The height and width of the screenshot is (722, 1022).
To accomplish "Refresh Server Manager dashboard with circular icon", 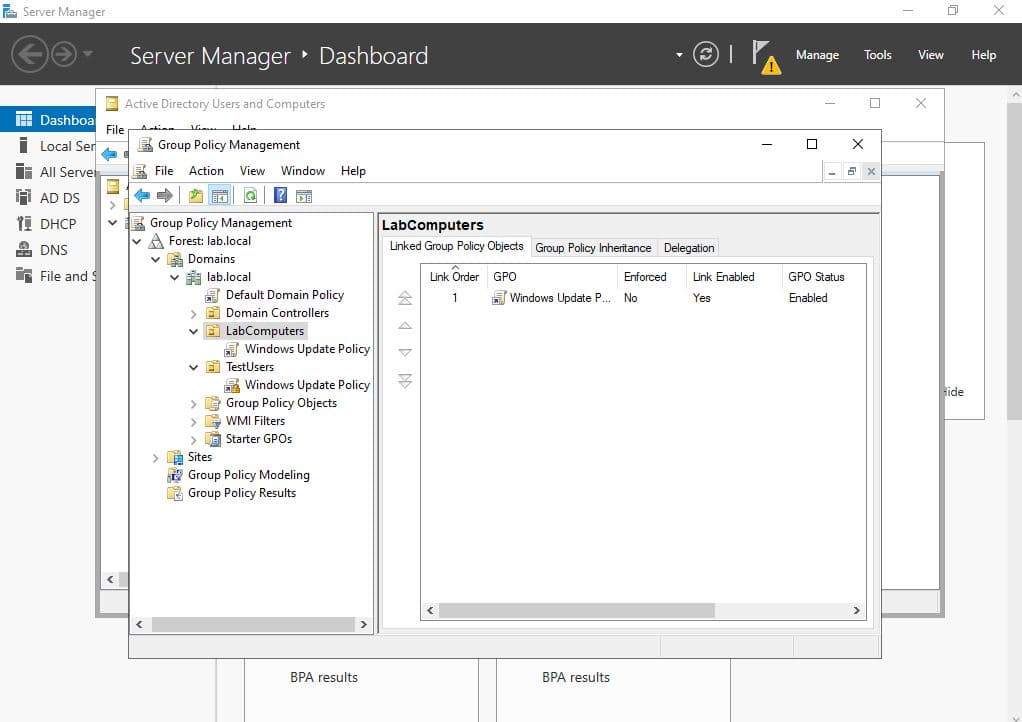I will coord(706,55).
